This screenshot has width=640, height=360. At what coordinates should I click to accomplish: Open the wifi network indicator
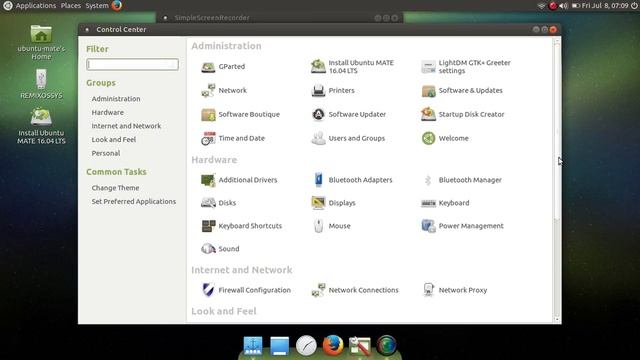[x=542, y=6]
